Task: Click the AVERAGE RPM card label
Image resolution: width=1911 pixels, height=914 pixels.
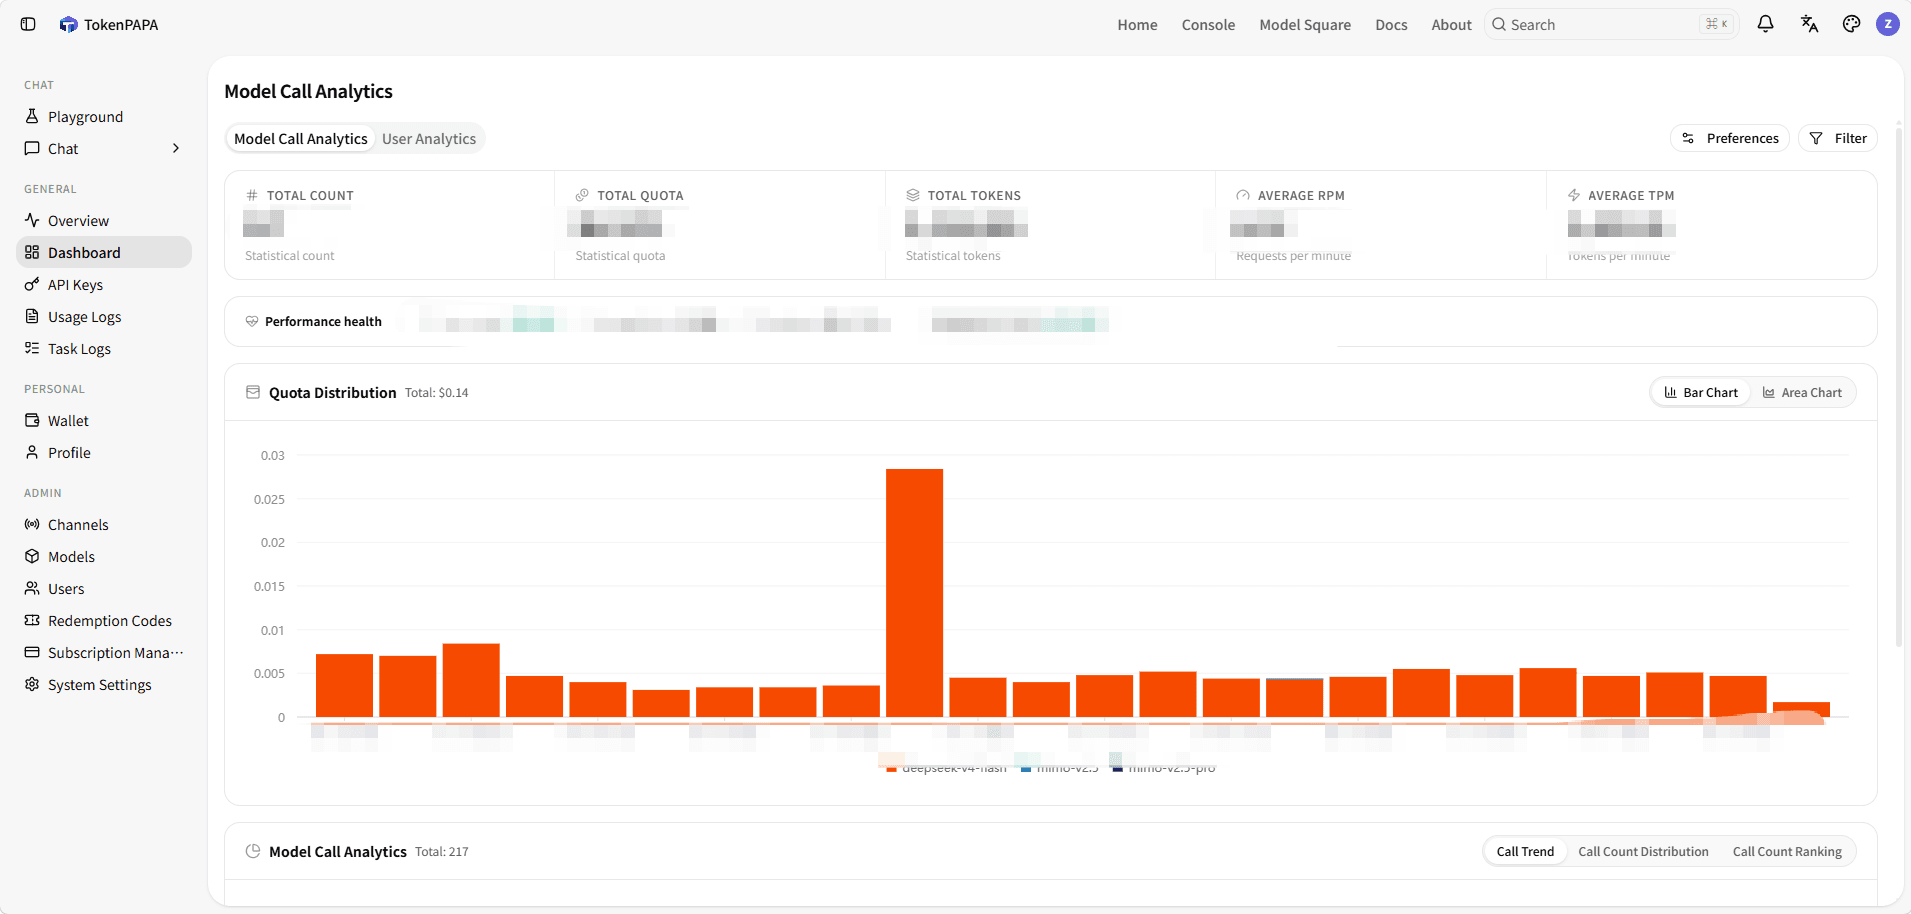Action: click(1301, 195)
